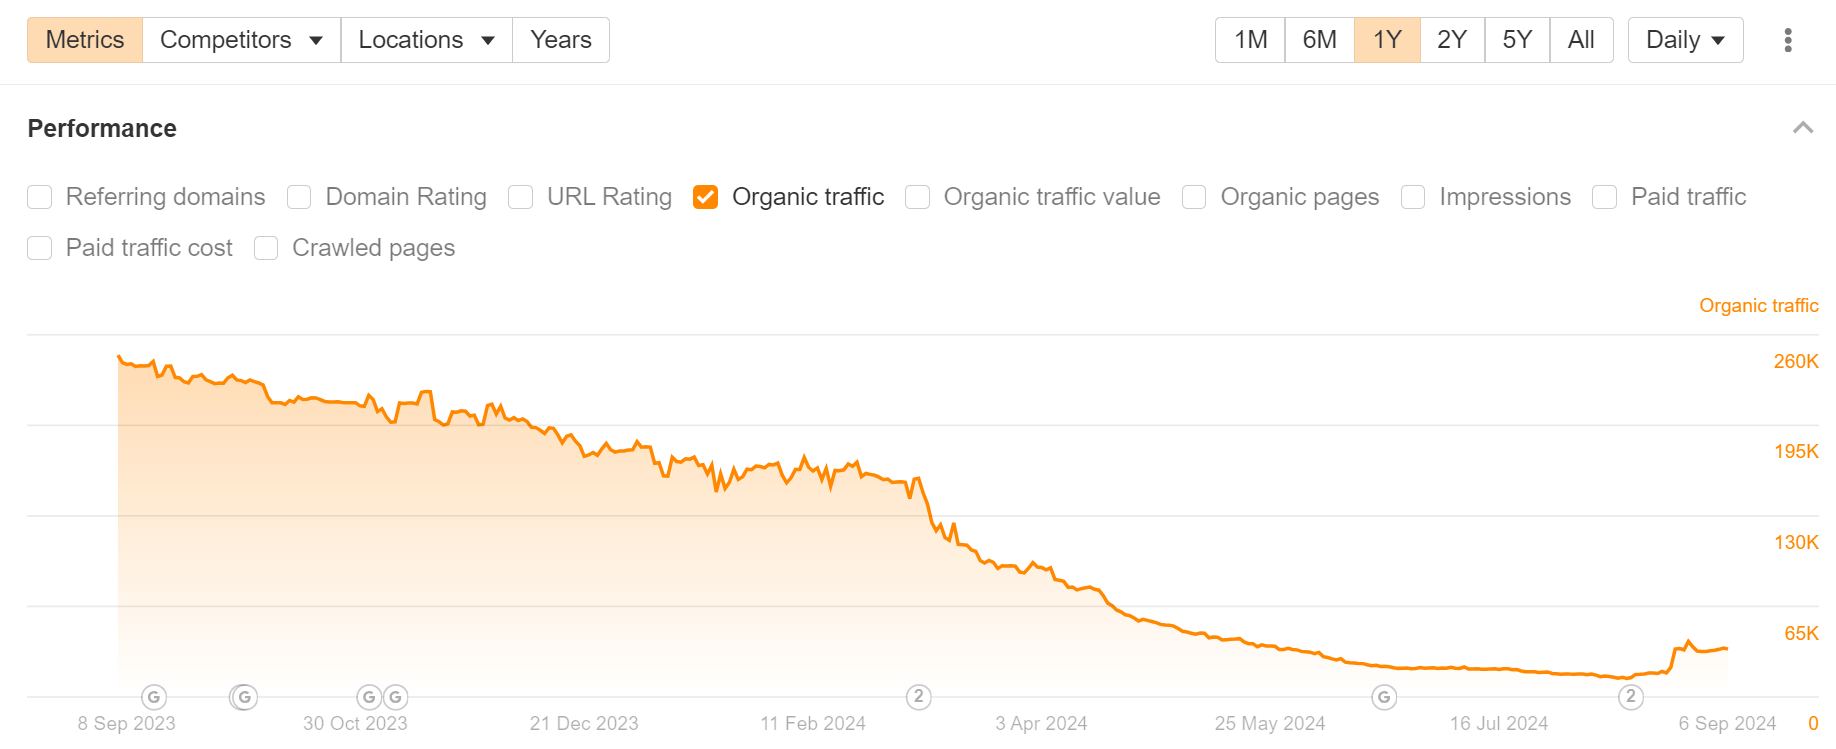Click the Google update marker near 8 Sep 2023
The width and height of the screenshot is (1836, 749).
coord(154,697)
